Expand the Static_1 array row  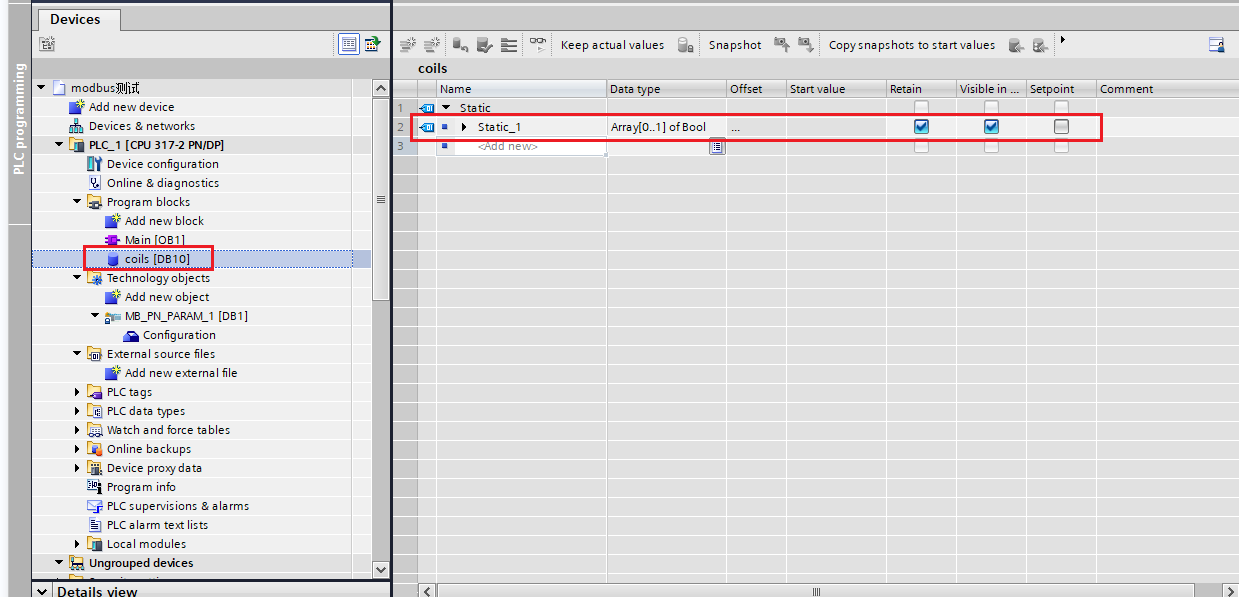click(x=464, y=127)
